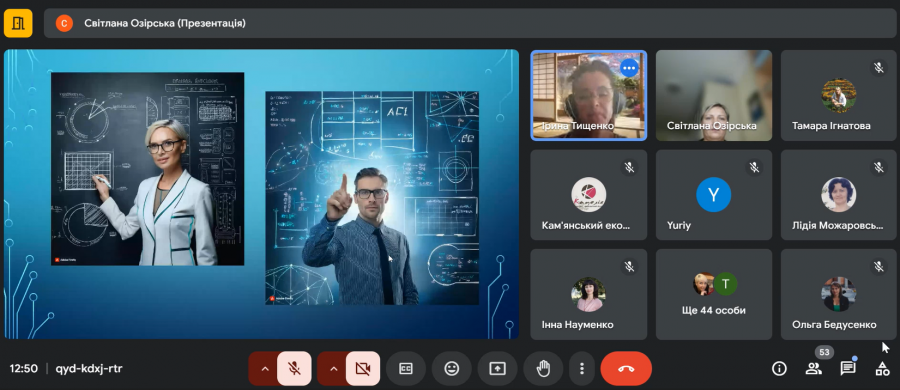Toggle the muted microphone button

pos(294,368)
